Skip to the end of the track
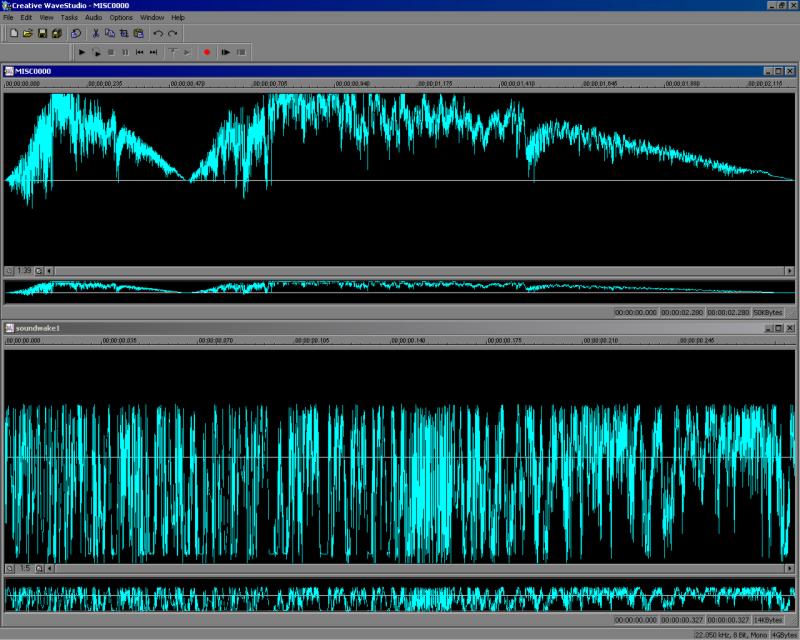The image size is (800, 640). (153, 52)
